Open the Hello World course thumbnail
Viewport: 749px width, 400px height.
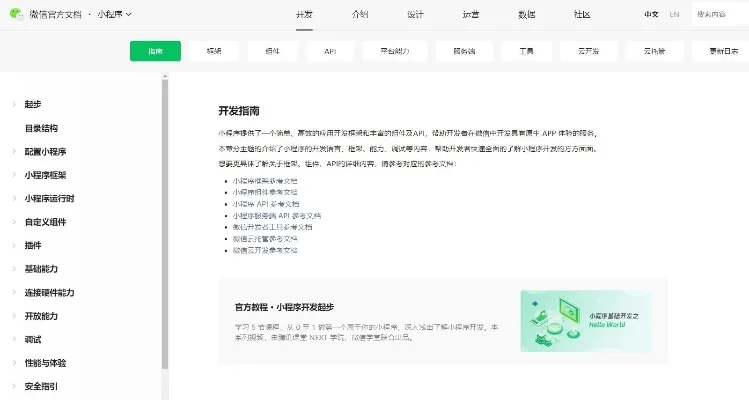click(586, 321)
